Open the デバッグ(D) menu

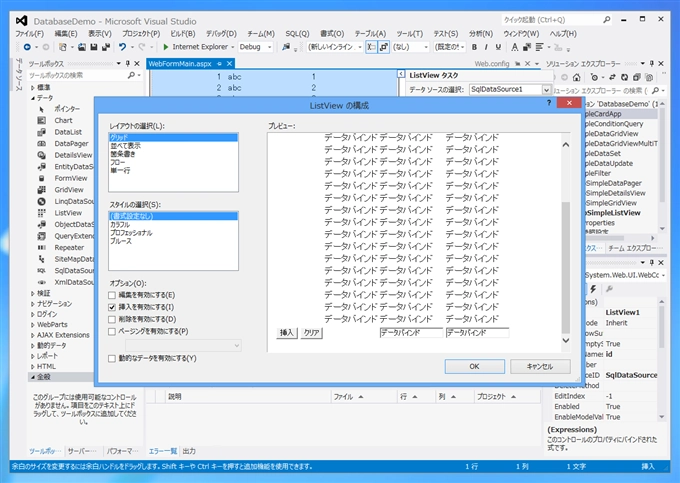tap(221, 34)
